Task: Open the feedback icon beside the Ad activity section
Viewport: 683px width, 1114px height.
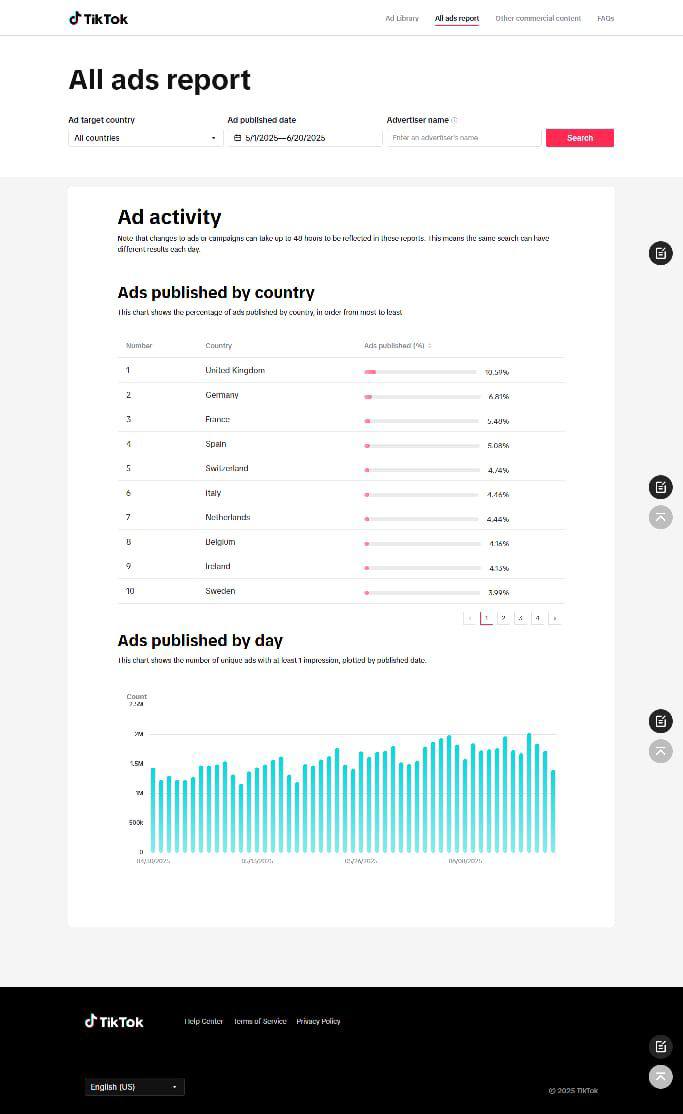Action: [x=660, y=253]
